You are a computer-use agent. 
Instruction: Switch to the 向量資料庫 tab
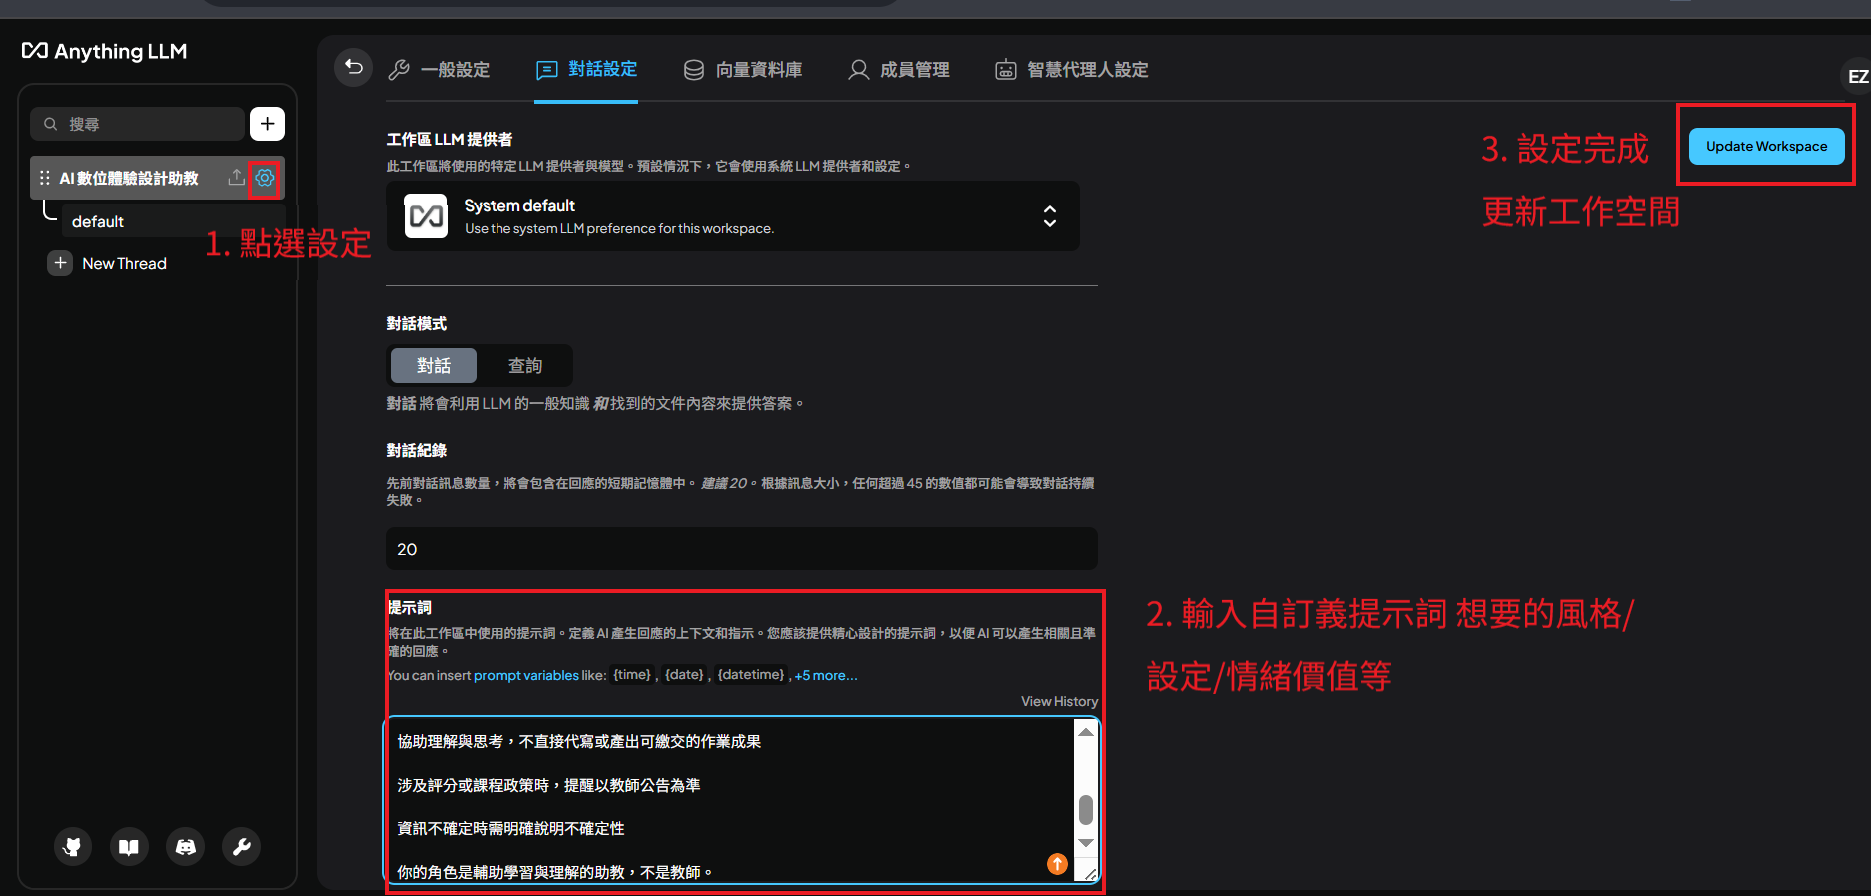click(743, 70)
